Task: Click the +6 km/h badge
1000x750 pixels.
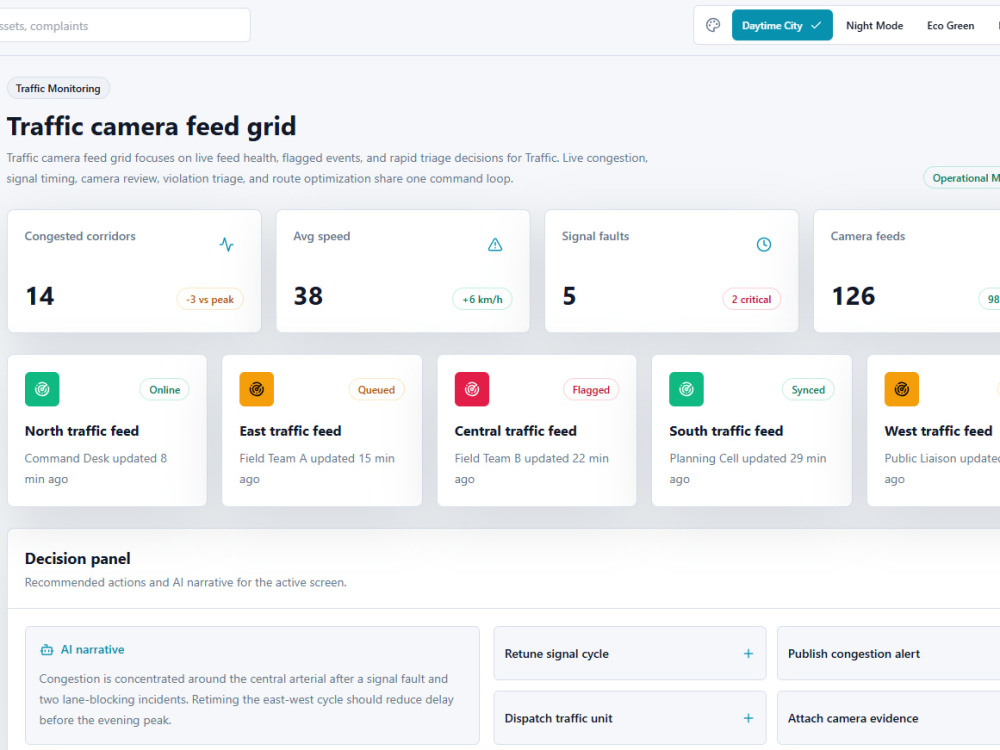Action: coord(482,299)
